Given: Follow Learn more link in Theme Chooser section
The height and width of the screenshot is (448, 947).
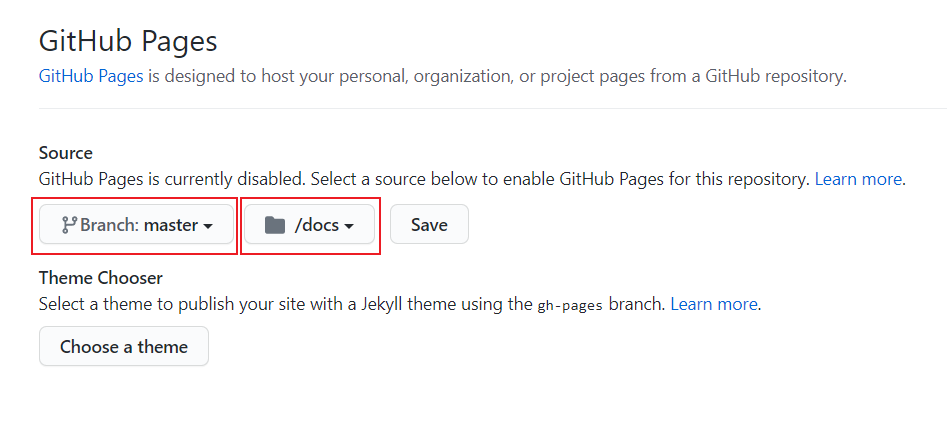Looking at the screenshot, I should 714,304.
